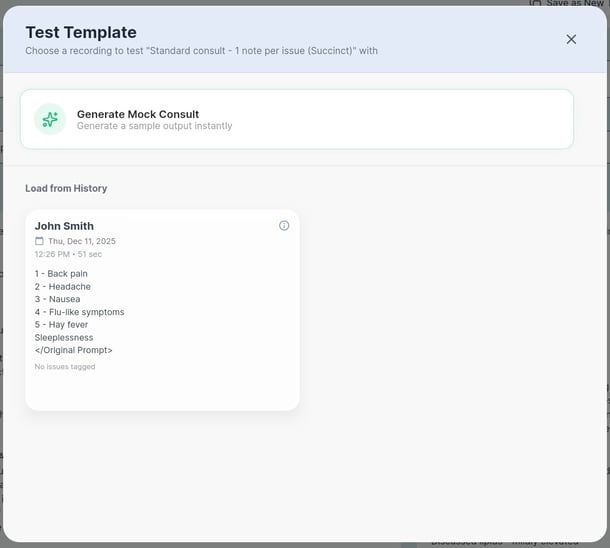Open info icon on John Smith card
This screenshot has height=548, width=610.
(x=284, y=226)
